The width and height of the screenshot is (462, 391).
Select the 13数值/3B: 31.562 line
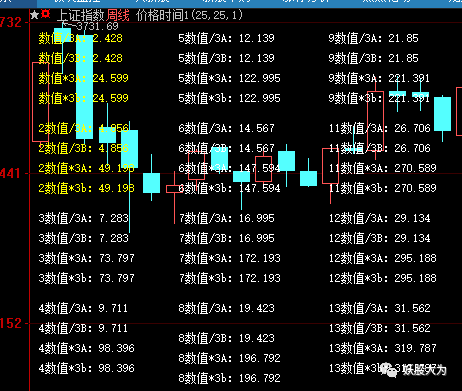380,328
